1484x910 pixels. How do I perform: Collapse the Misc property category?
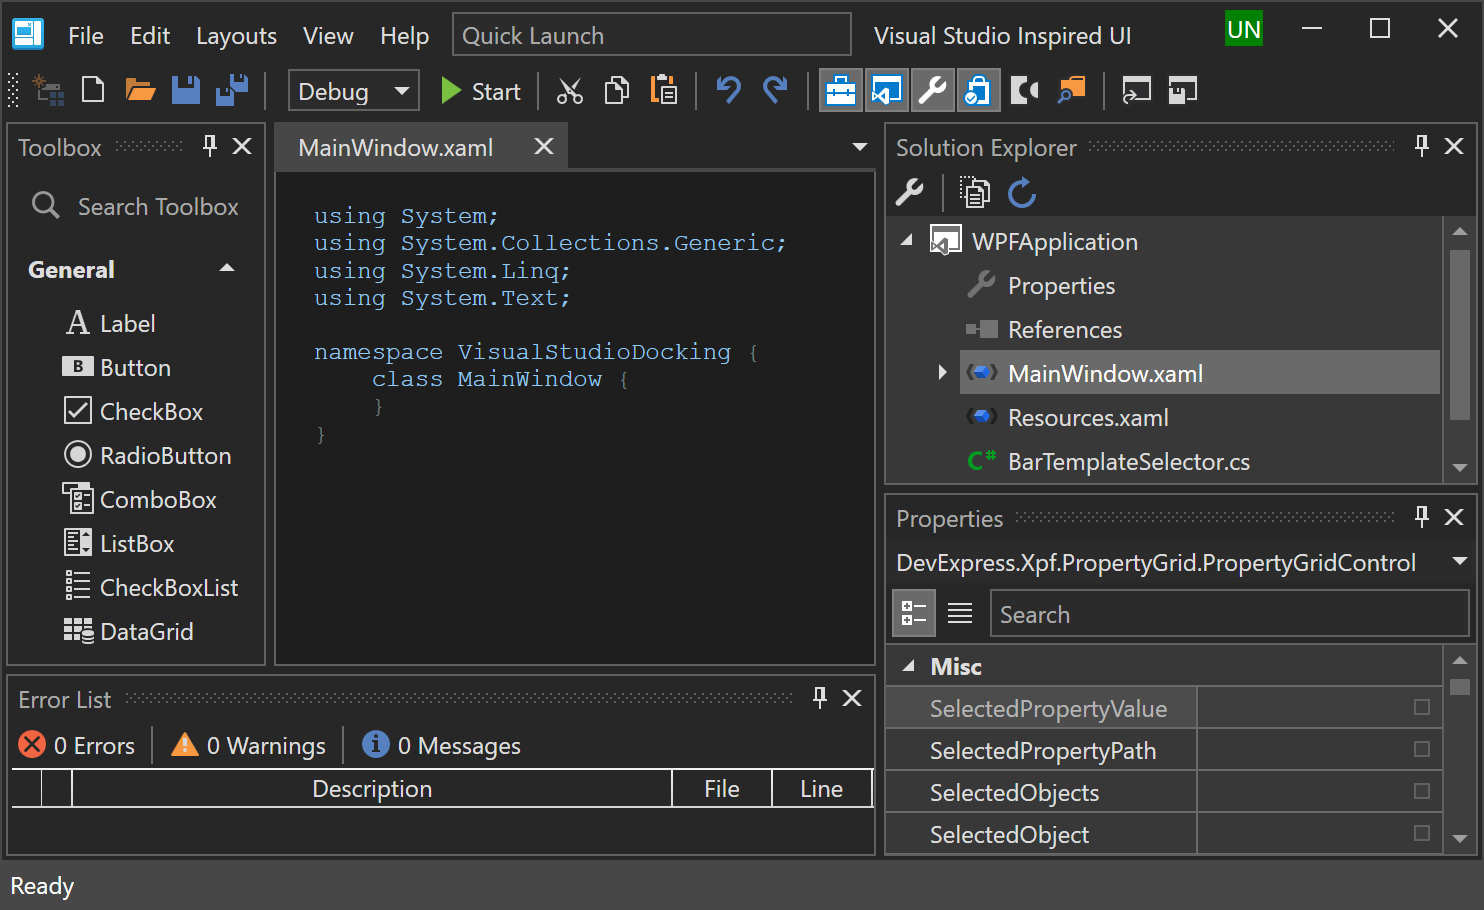tap(908, 666)
